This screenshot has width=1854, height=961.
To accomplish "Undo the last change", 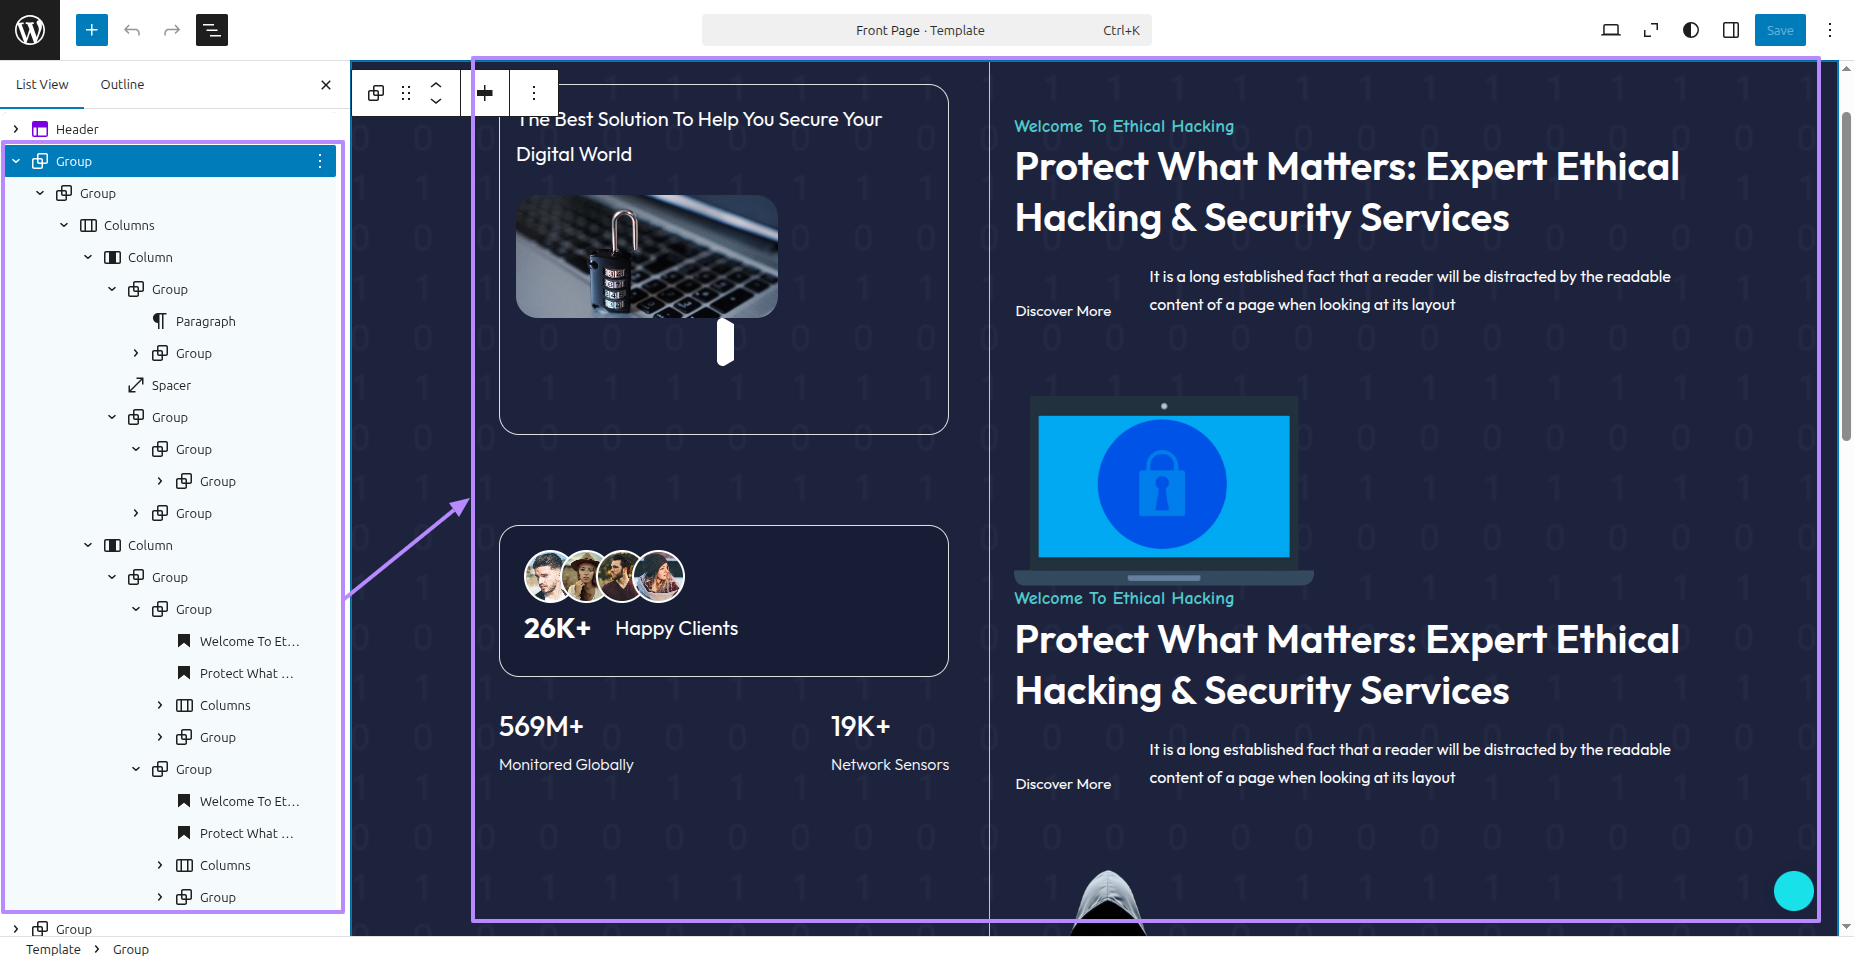I will (132, 30).
